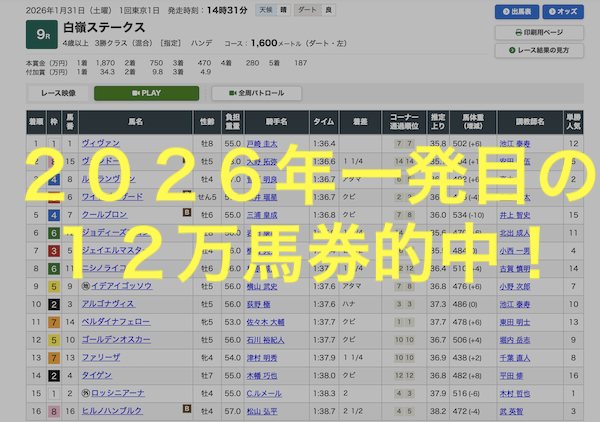Open horse link ベルダイナフェロー
The height and width of the screenshot is (422, 600).
116,322
